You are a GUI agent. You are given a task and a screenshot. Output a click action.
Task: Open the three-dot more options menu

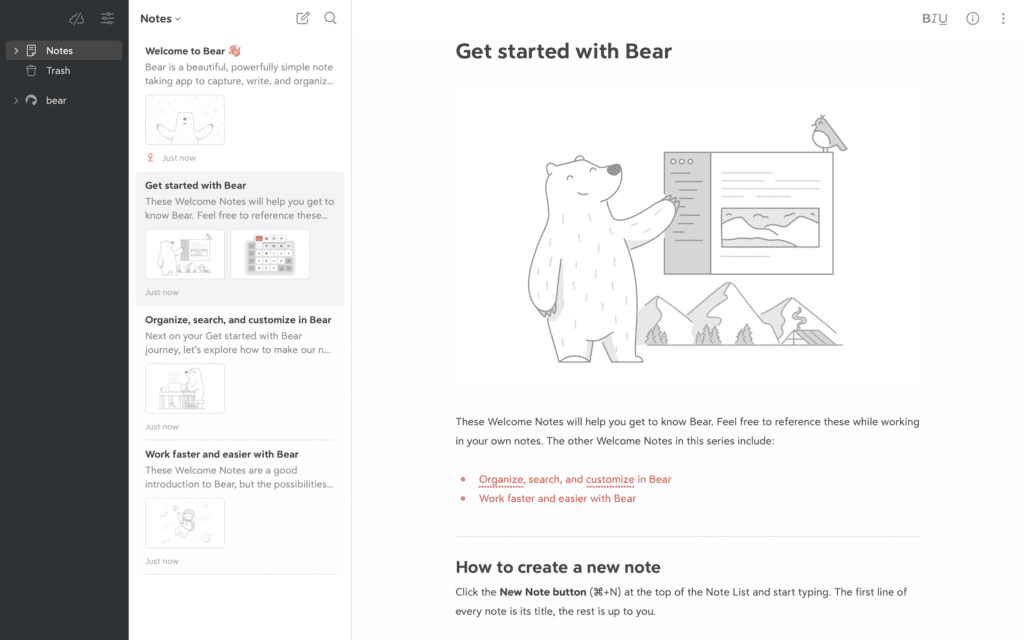1003,18
